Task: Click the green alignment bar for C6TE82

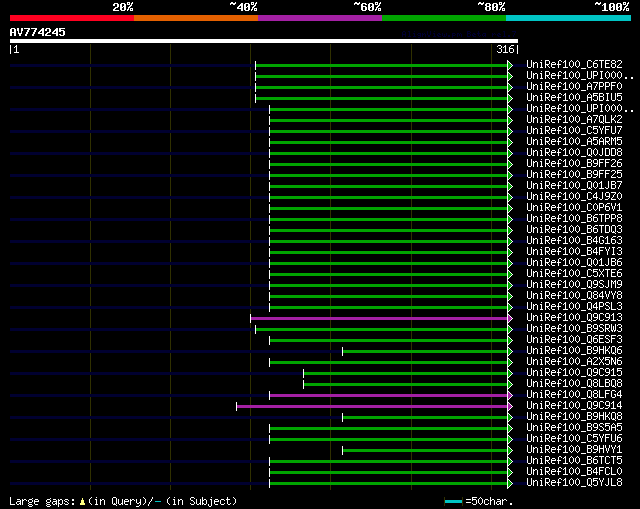Action: (x=381, y=65)
